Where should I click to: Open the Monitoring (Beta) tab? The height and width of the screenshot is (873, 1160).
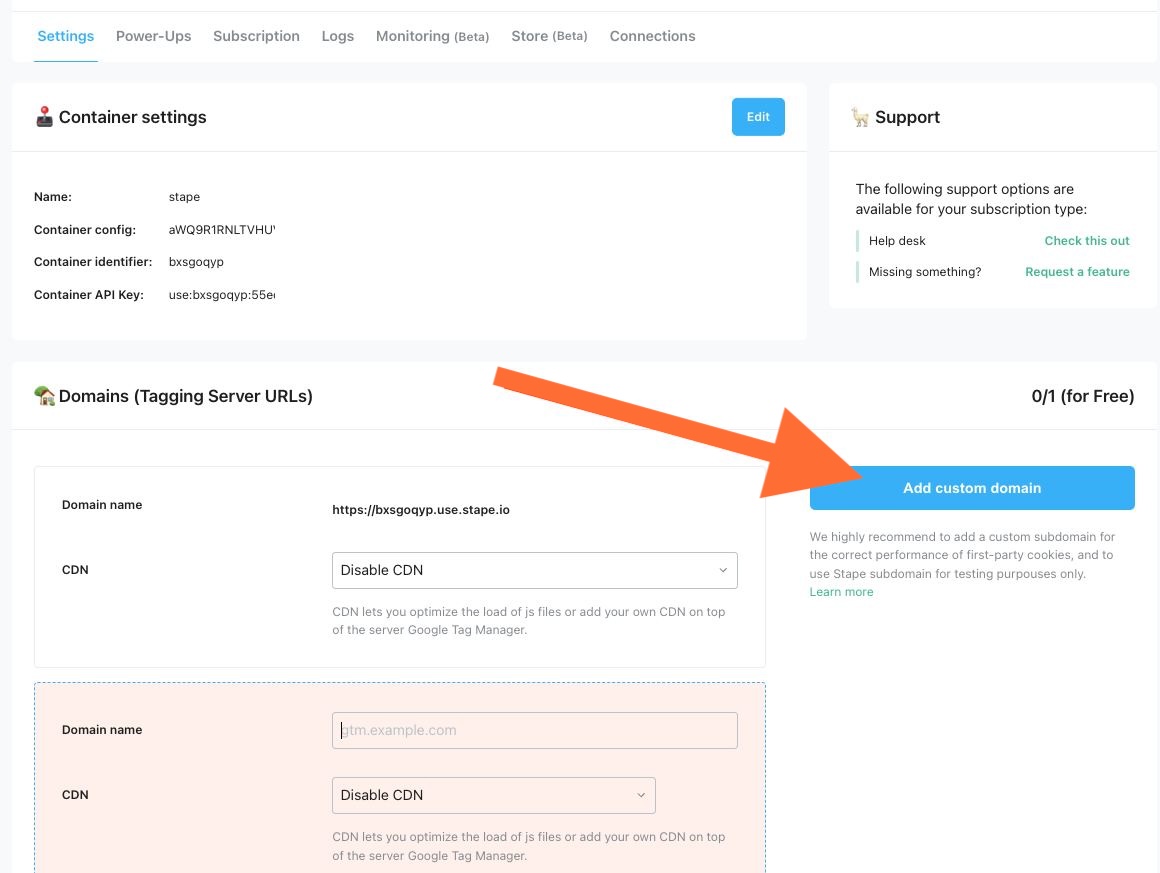[432, 36]
